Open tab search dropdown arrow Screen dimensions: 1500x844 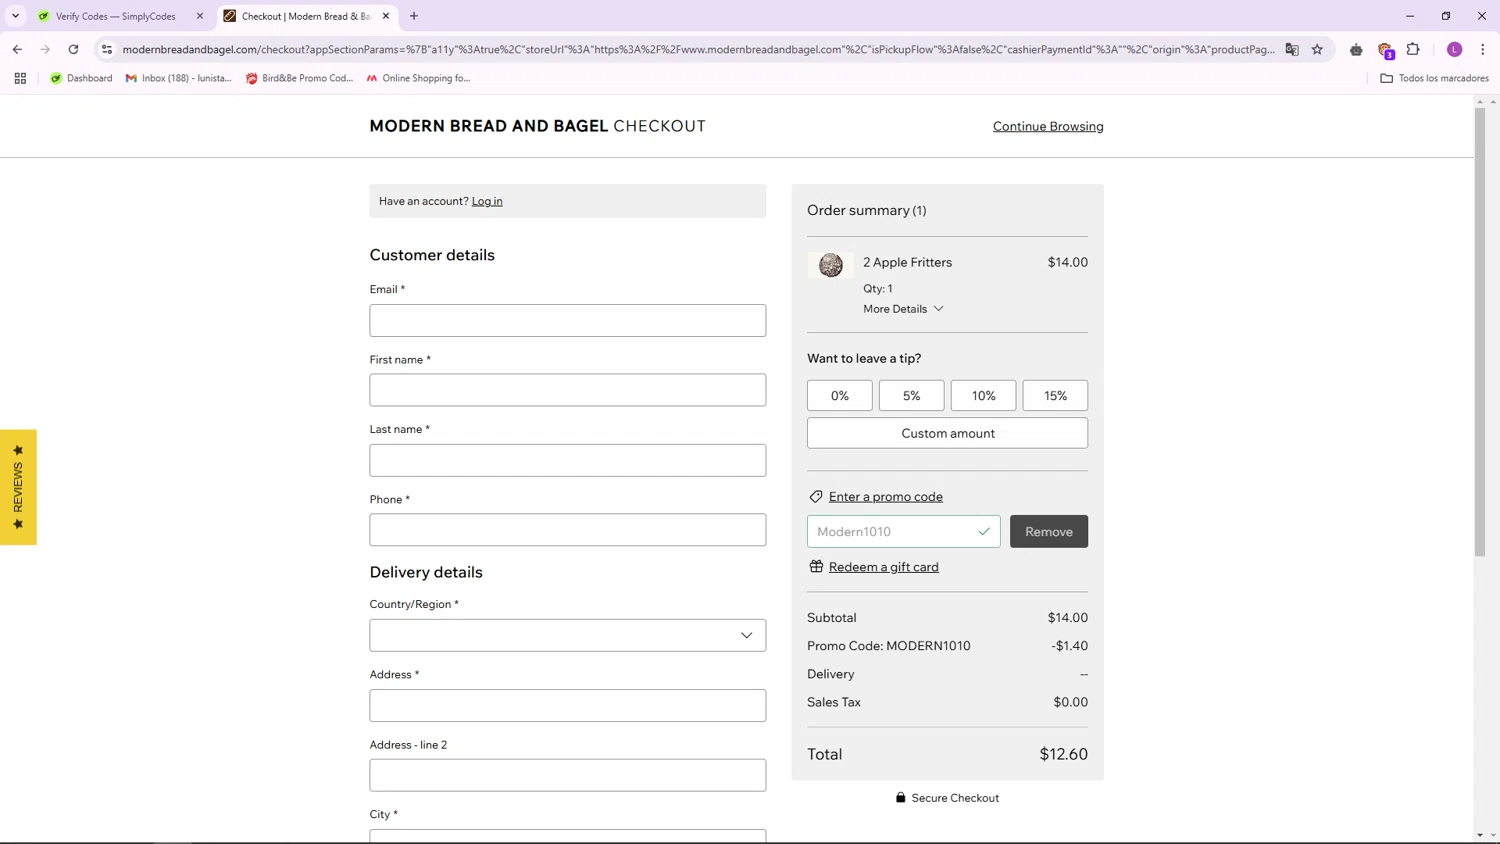coord(15,16)
